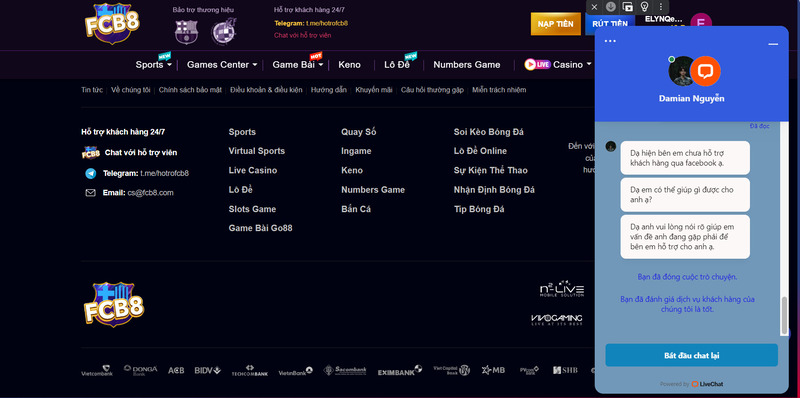Click Bắt đầu chat lại button

691,355
